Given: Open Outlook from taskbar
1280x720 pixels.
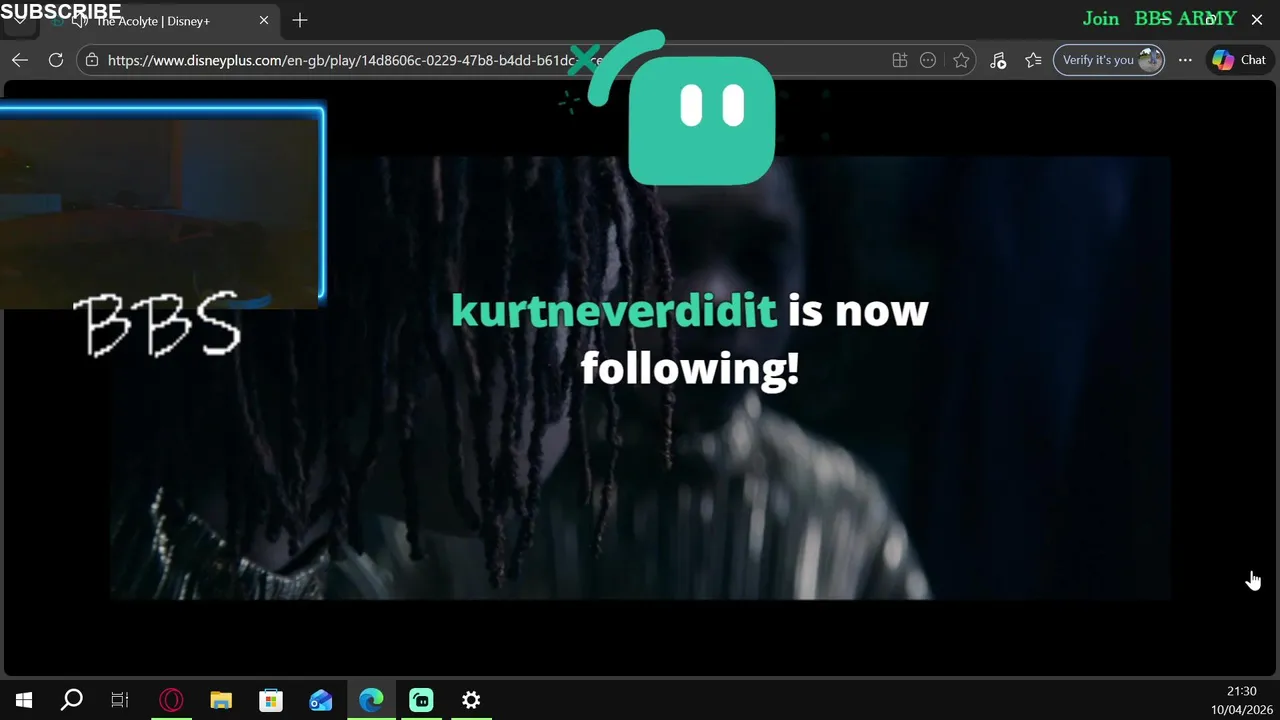Looking at the screenshot, I should click(321, 700).
